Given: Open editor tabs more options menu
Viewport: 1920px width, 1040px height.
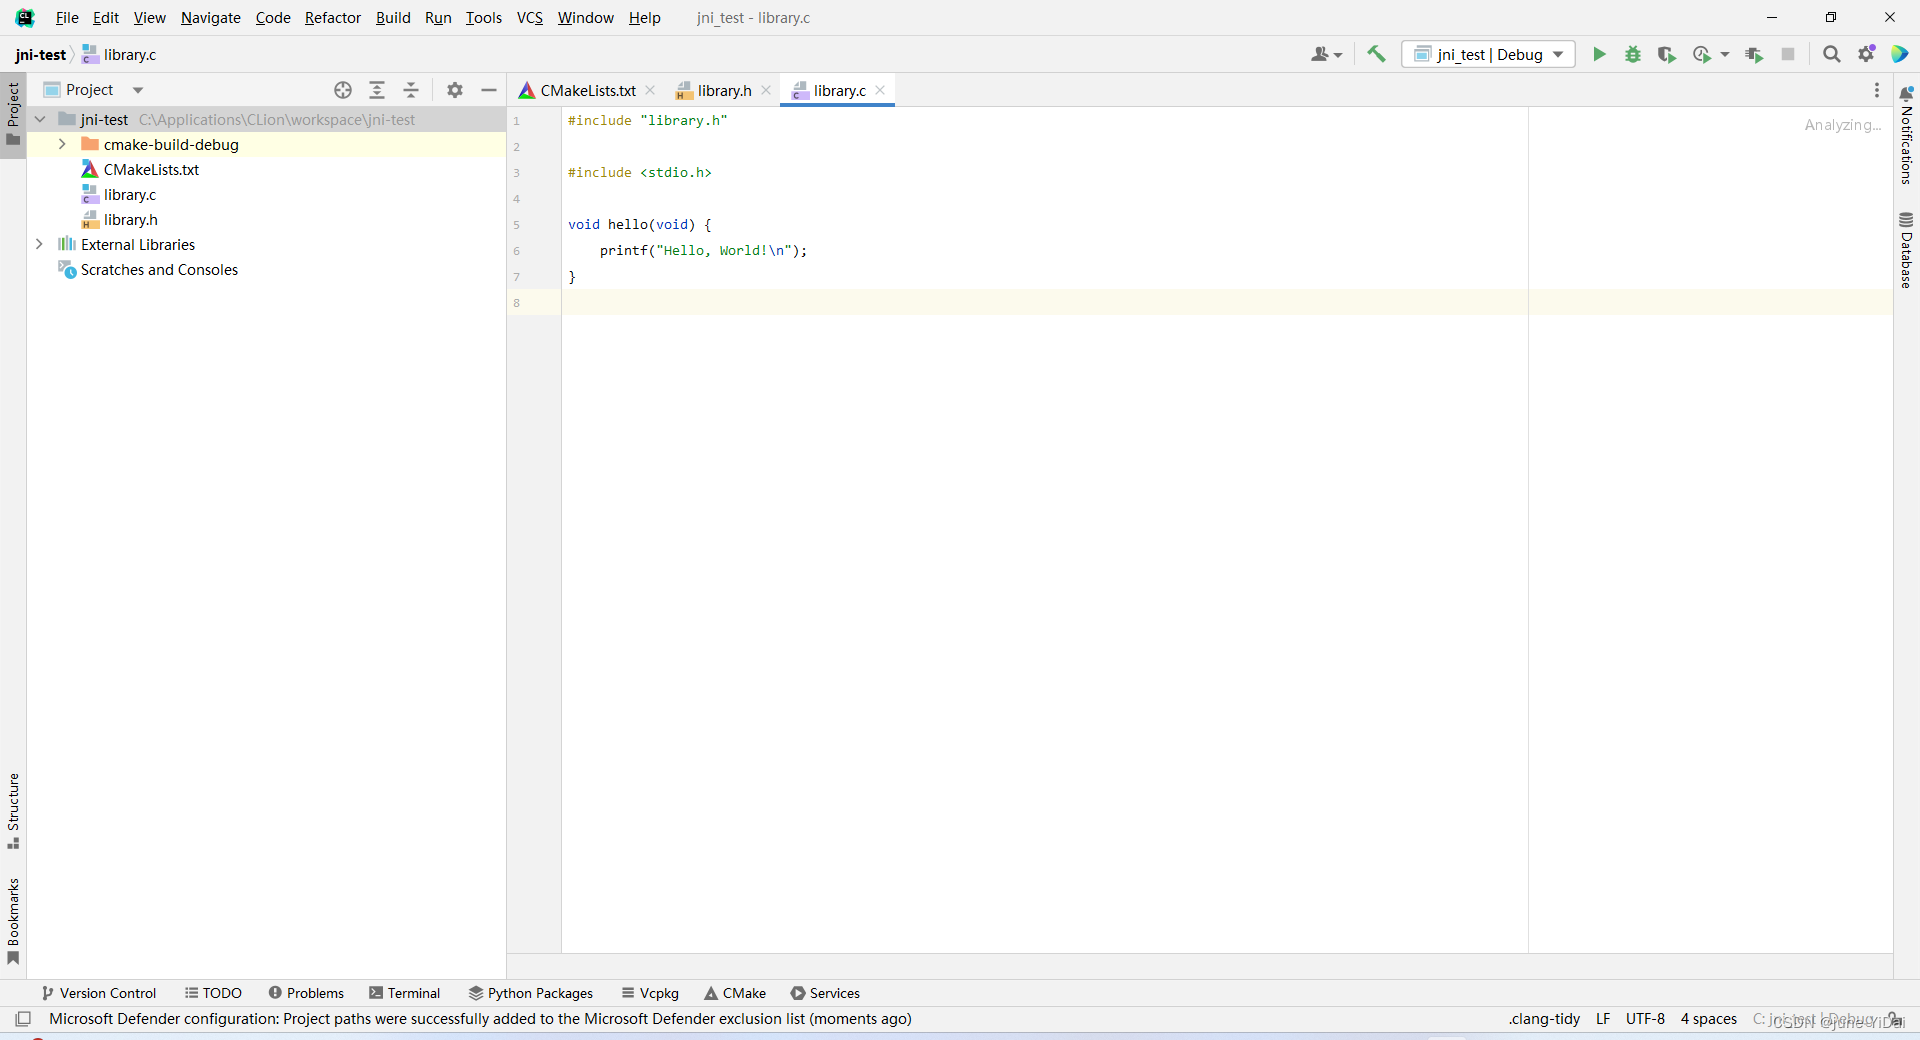Looking at the screenshot, I should [x=1877, y=90].
